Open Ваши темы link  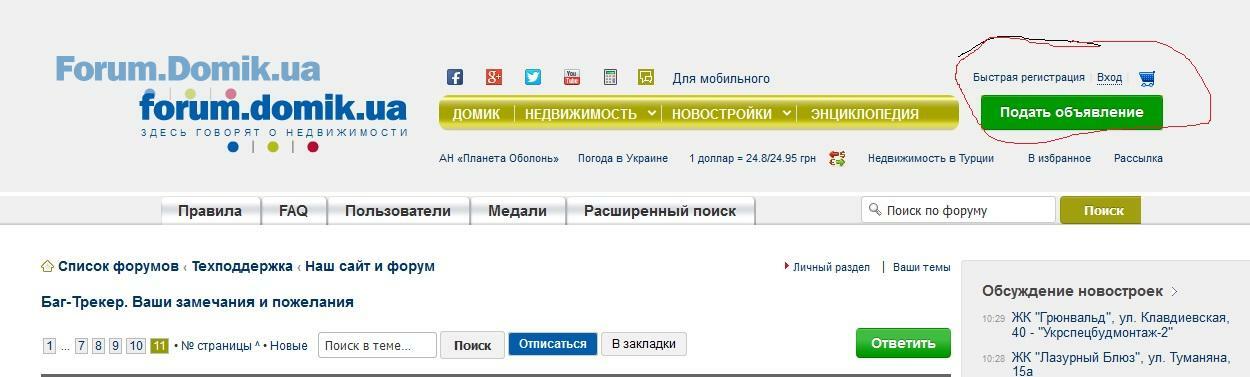(x=921, y=267)
